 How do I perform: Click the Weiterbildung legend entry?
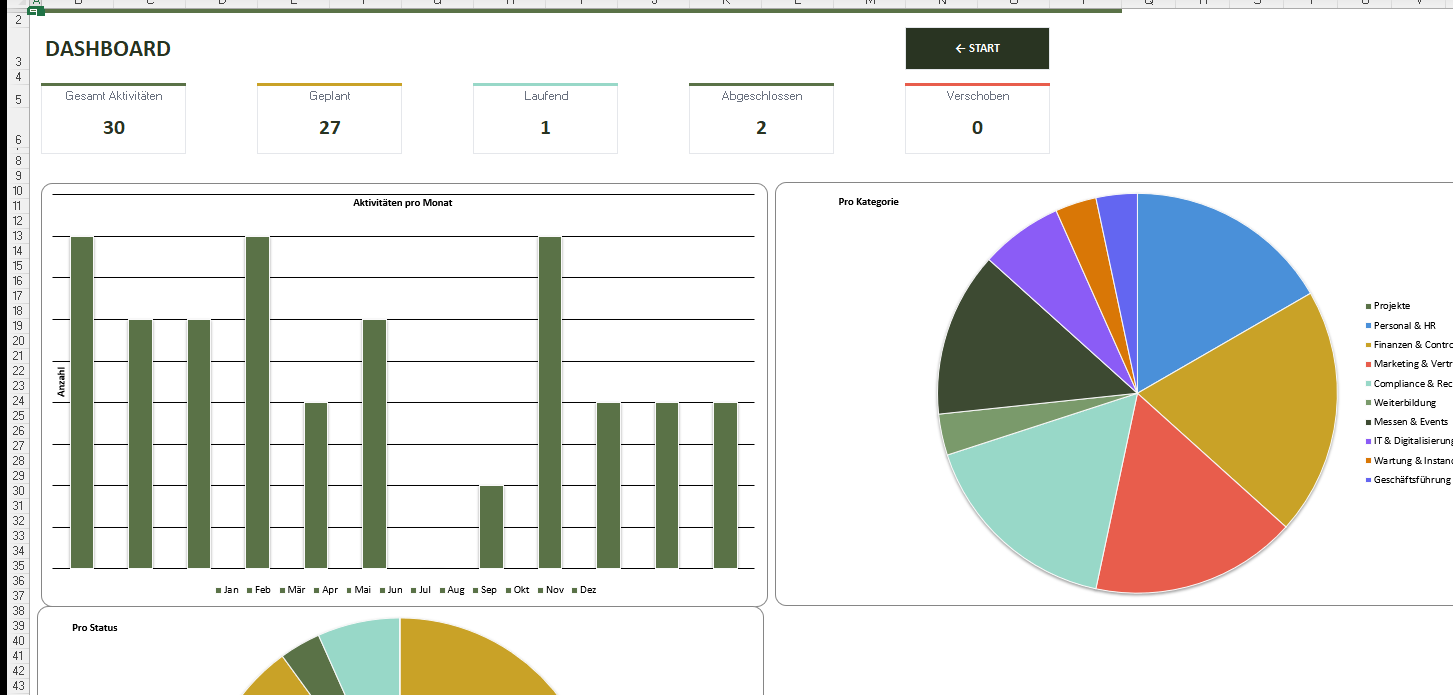pyautogui.click(x=1404, y=403)
